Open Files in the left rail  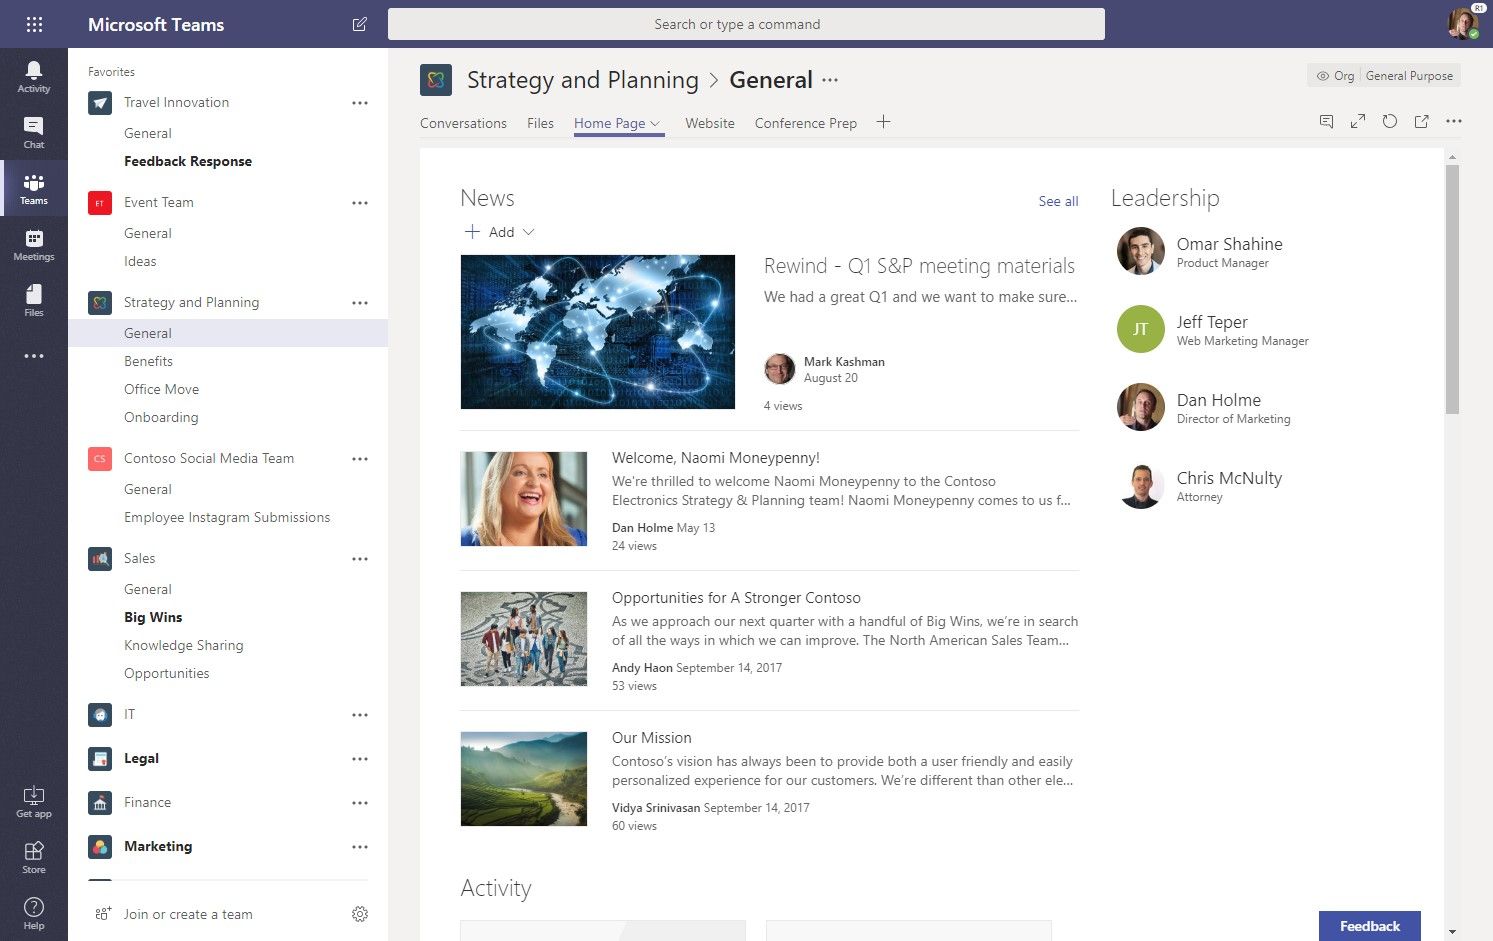point(34,300)
